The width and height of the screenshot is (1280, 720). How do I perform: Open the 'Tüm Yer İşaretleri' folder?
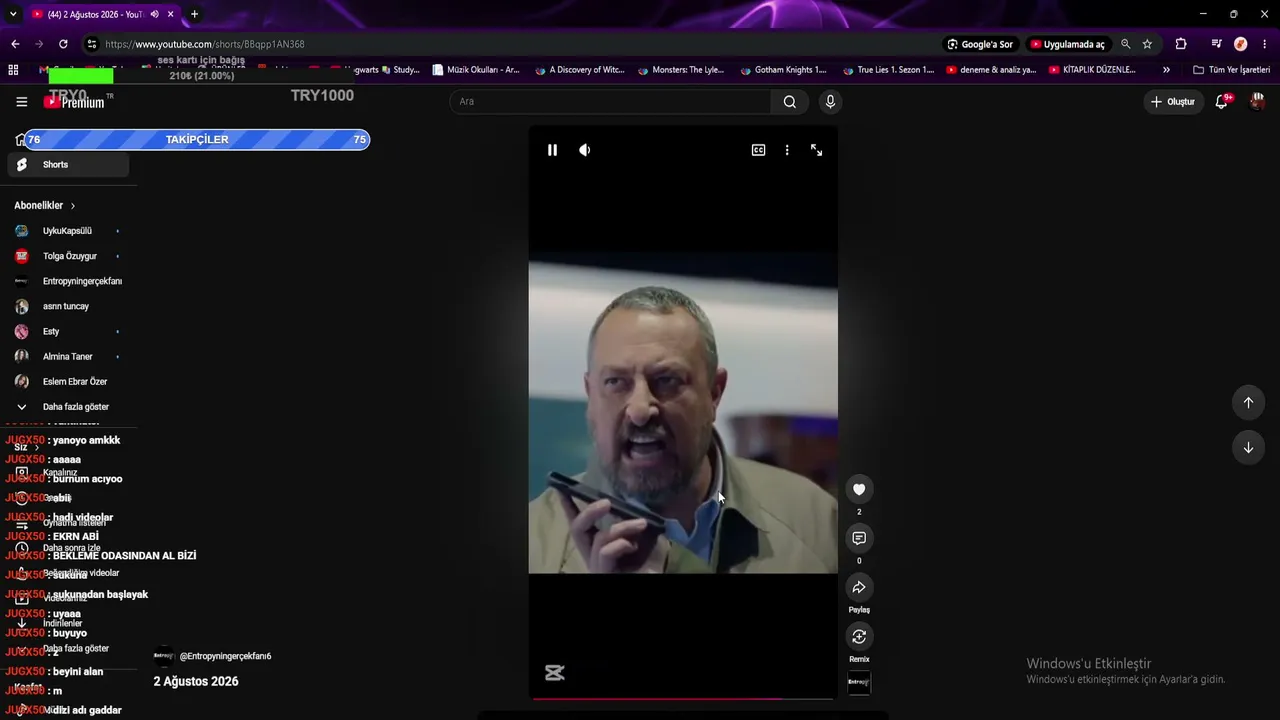pos(1232,70)
